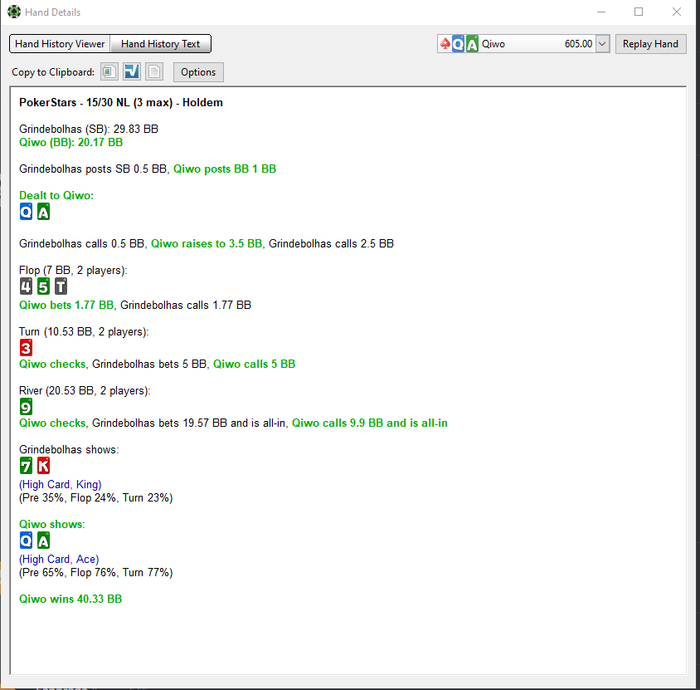Close the Hand Details window
Screen dimensions: 700x690
pos(677,12)
